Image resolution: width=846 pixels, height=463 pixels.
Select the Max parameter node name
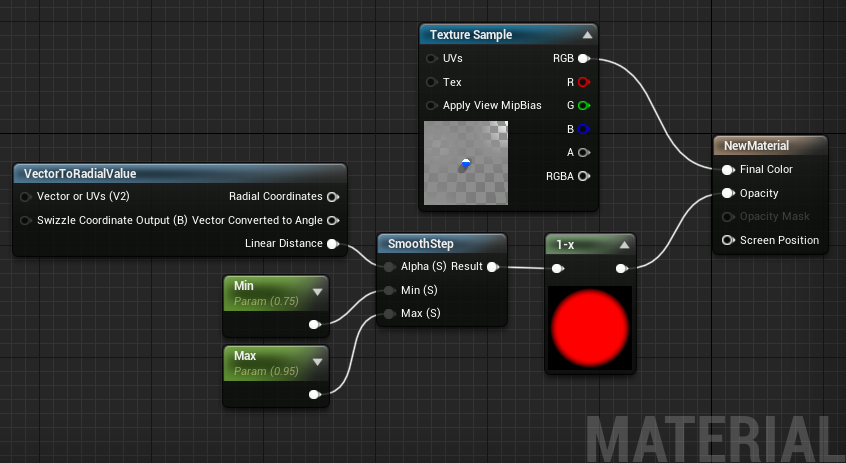245,356
